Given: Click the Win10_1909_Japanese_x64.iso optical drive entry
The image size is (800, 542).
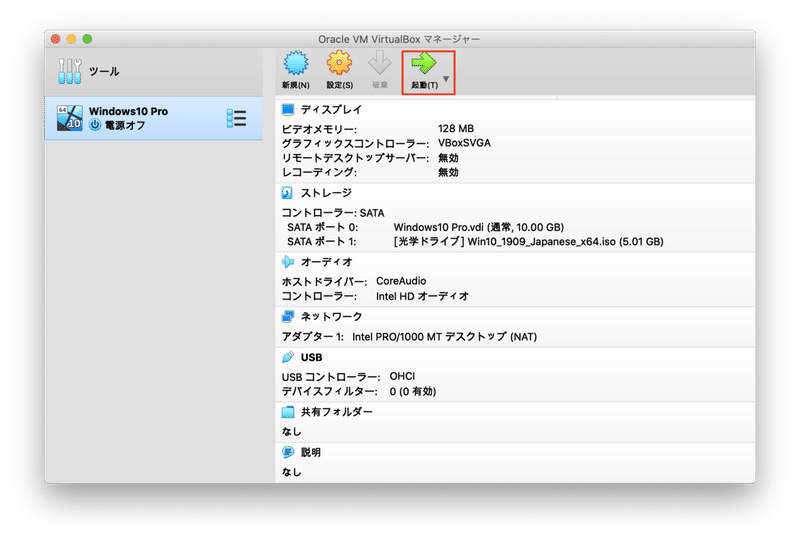Looking at the screenshot, I should 529,241.
